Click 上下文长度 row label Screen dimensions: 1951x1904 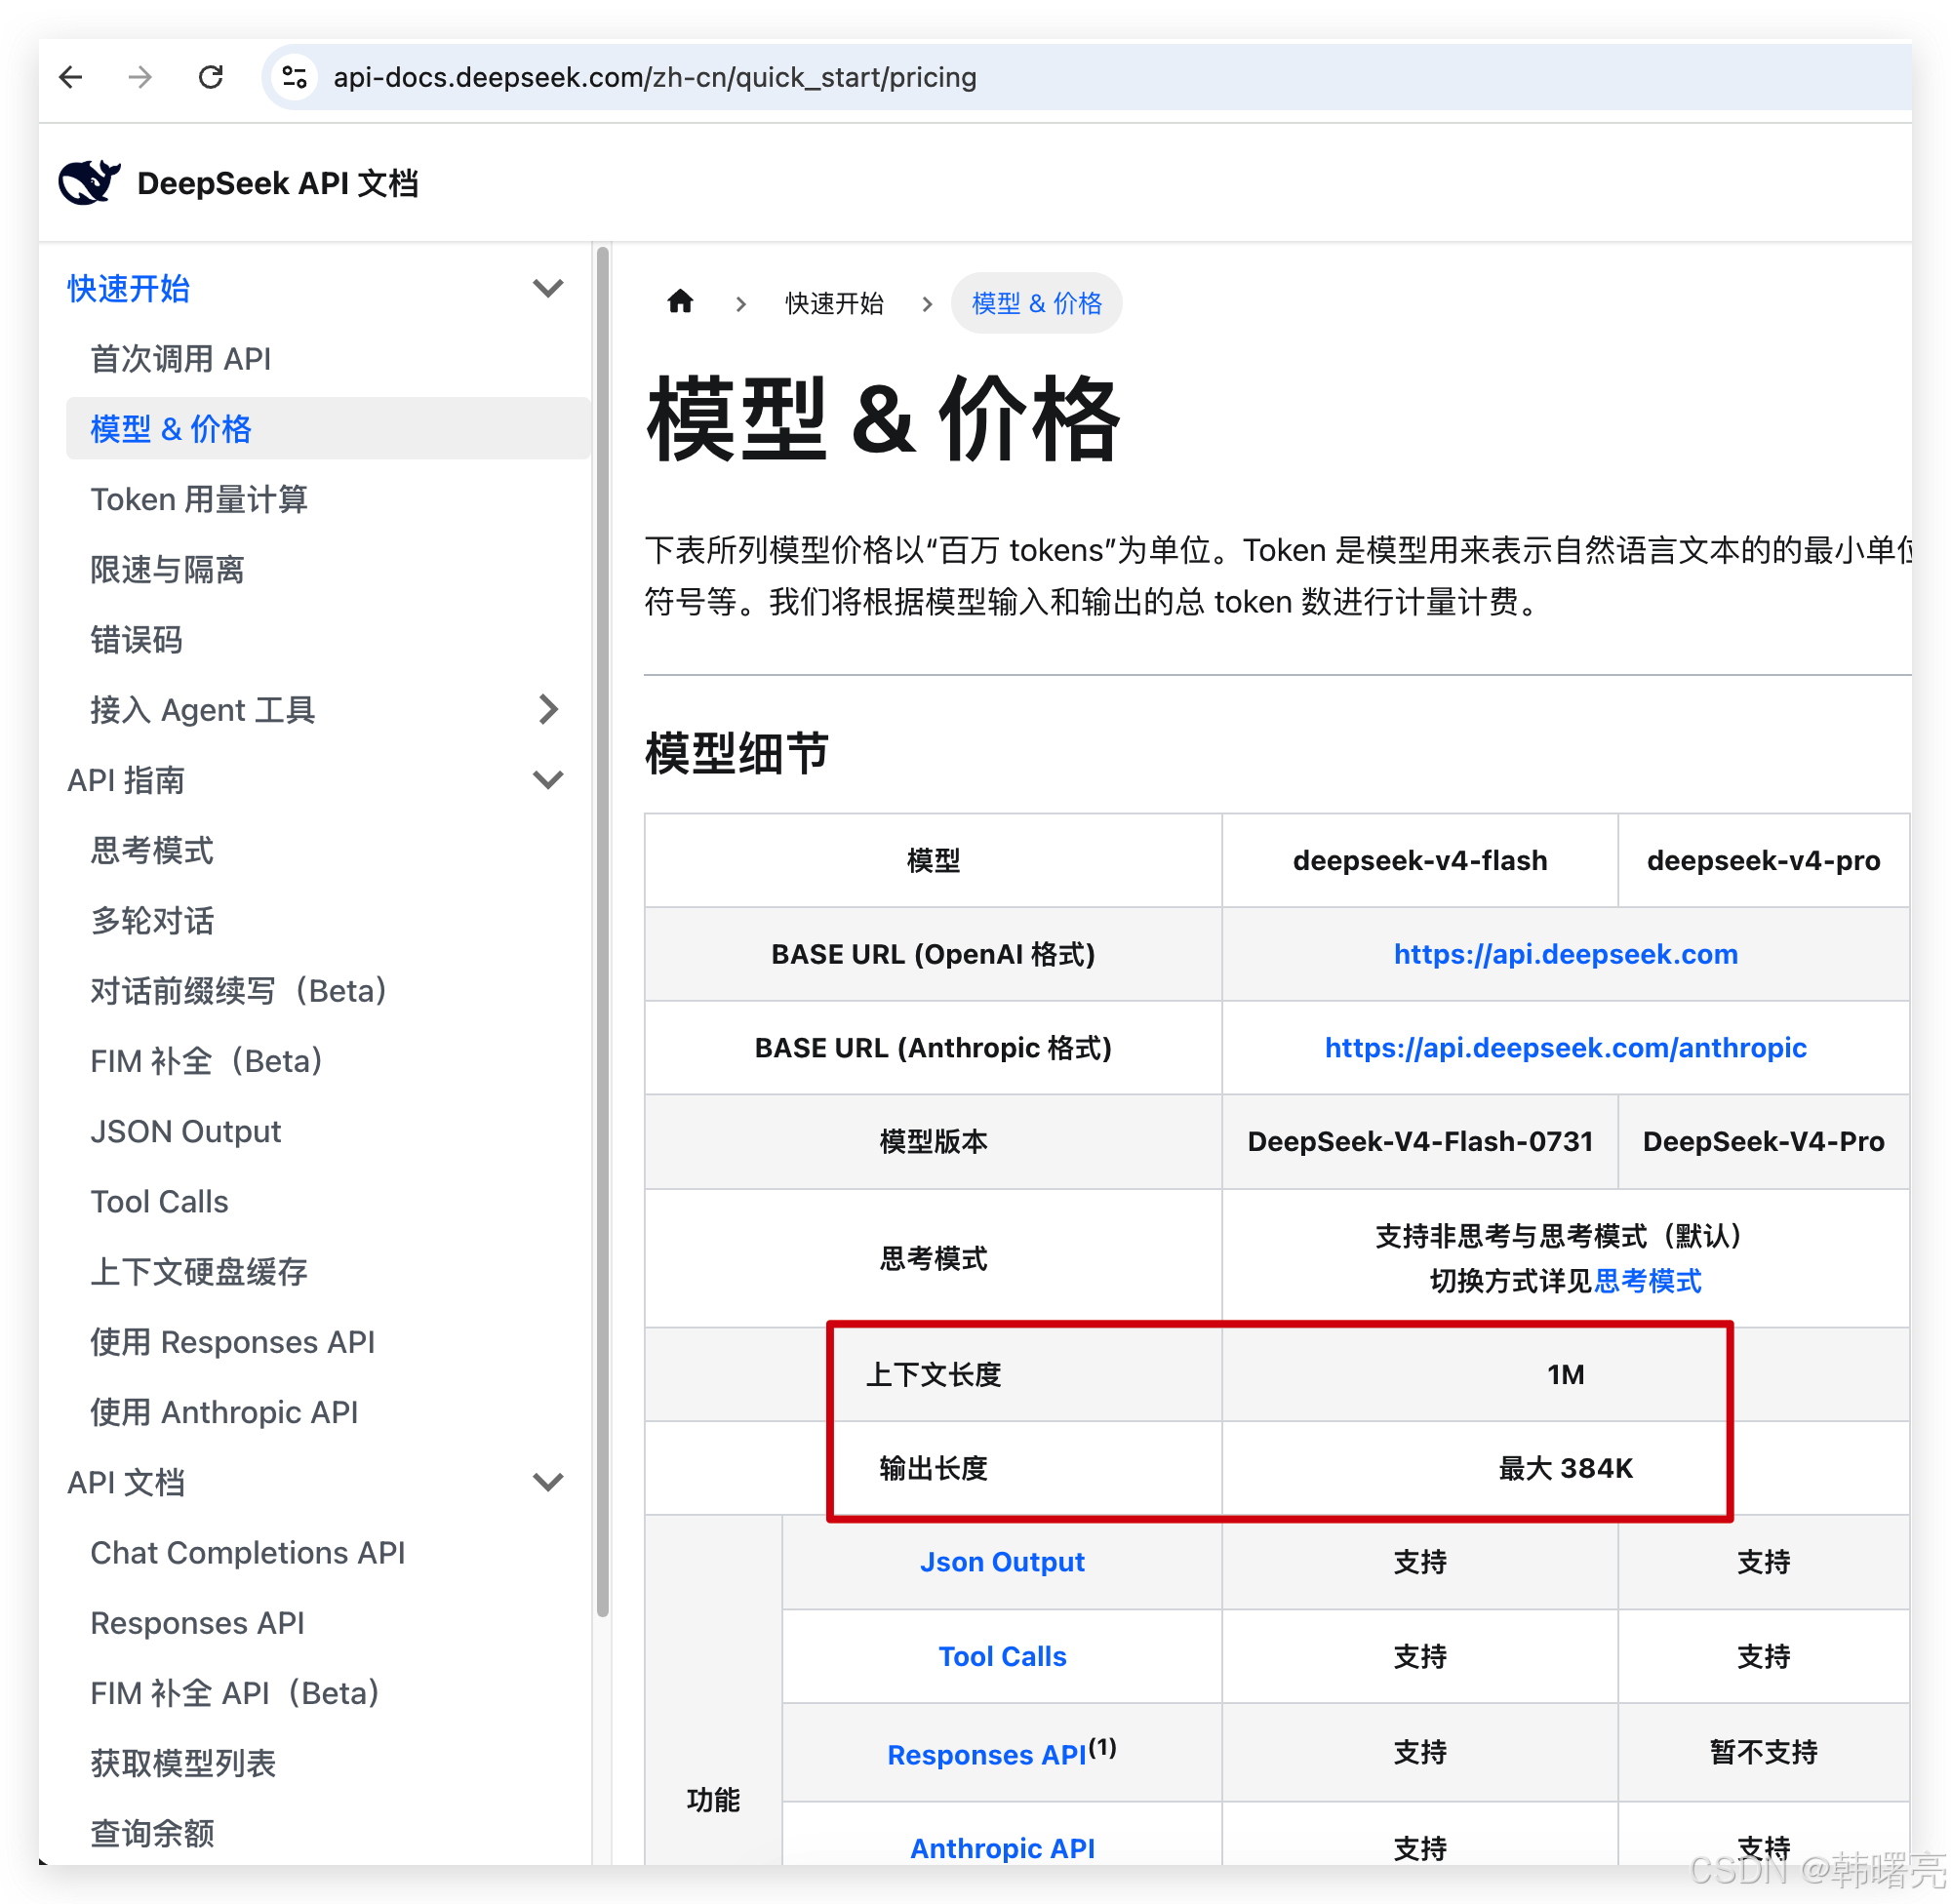point(932,1375)
